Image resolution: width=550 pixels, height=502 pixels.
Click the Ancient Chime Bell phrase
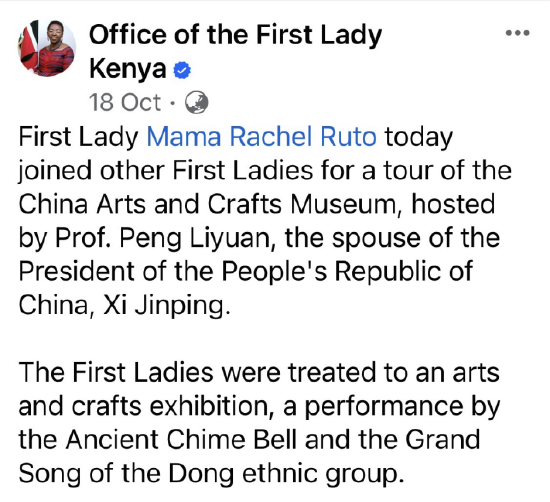(x=181, y=440)
